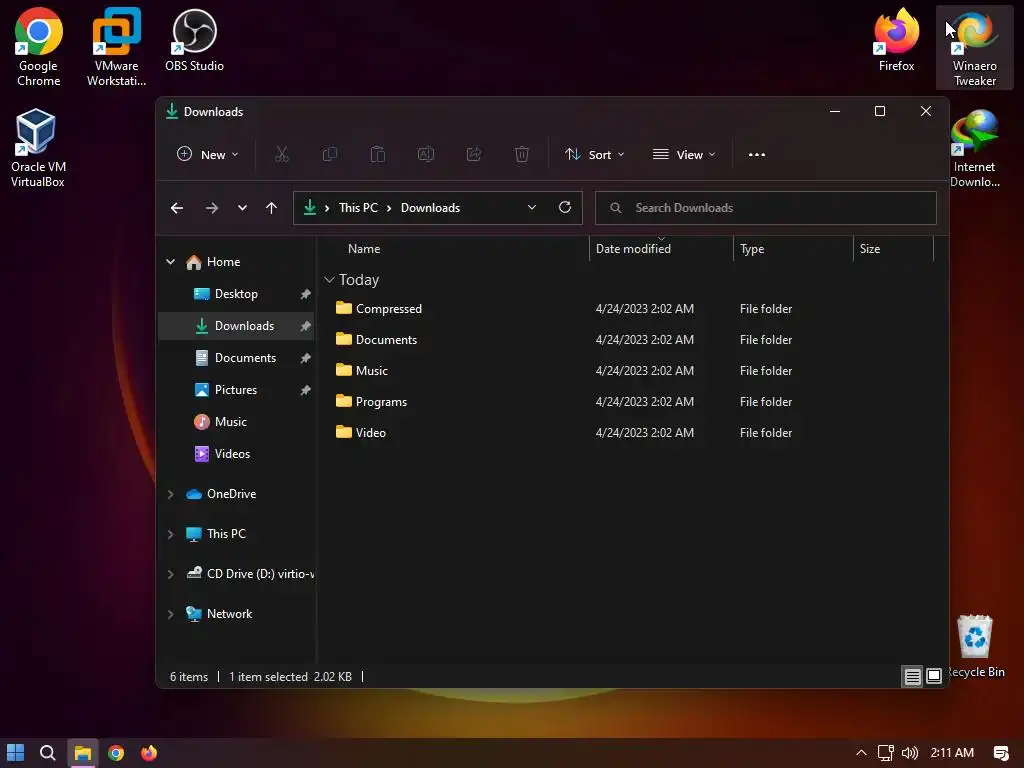Screen dimensions: 1024x768
Task: Click the Paste clipboard icon in toolbar
Action: point(377,154)
